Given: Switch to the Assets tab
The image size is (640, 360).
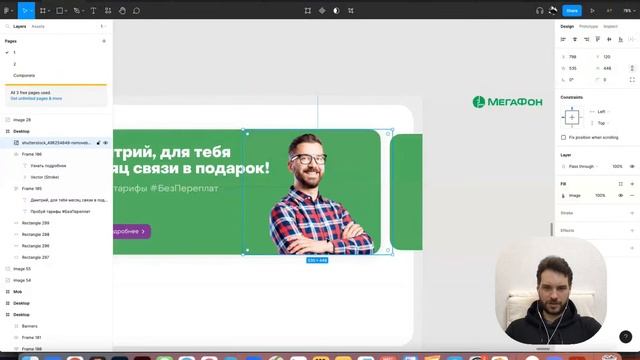Looking at the screenshot, I should 38,26.
